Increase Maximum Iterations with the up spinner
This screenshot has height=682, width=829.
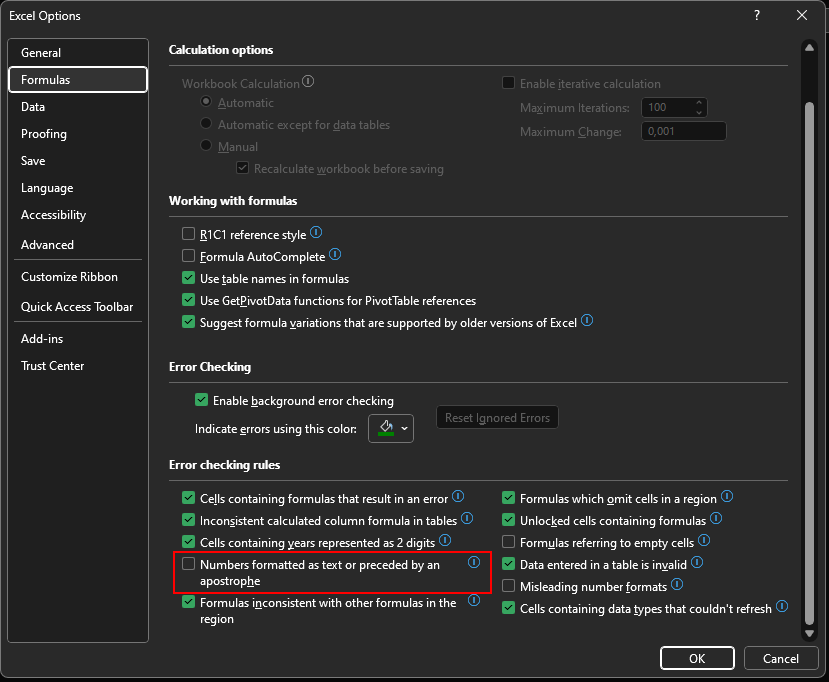tap(699, 103)
